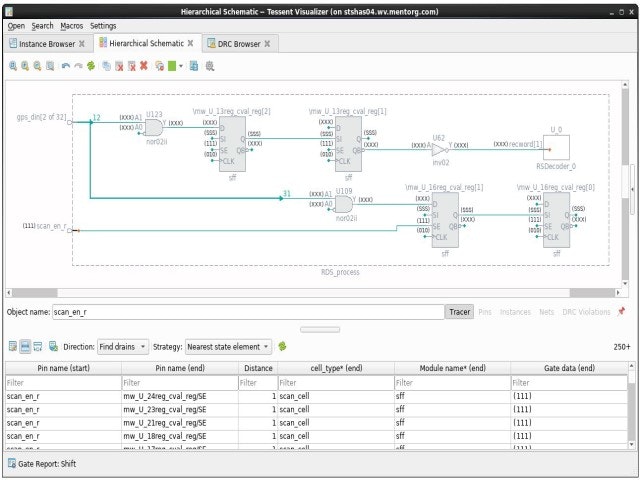Click the second delete-with-red-X page icon
This screenshot has width=640, height=480.
(131, 66)
